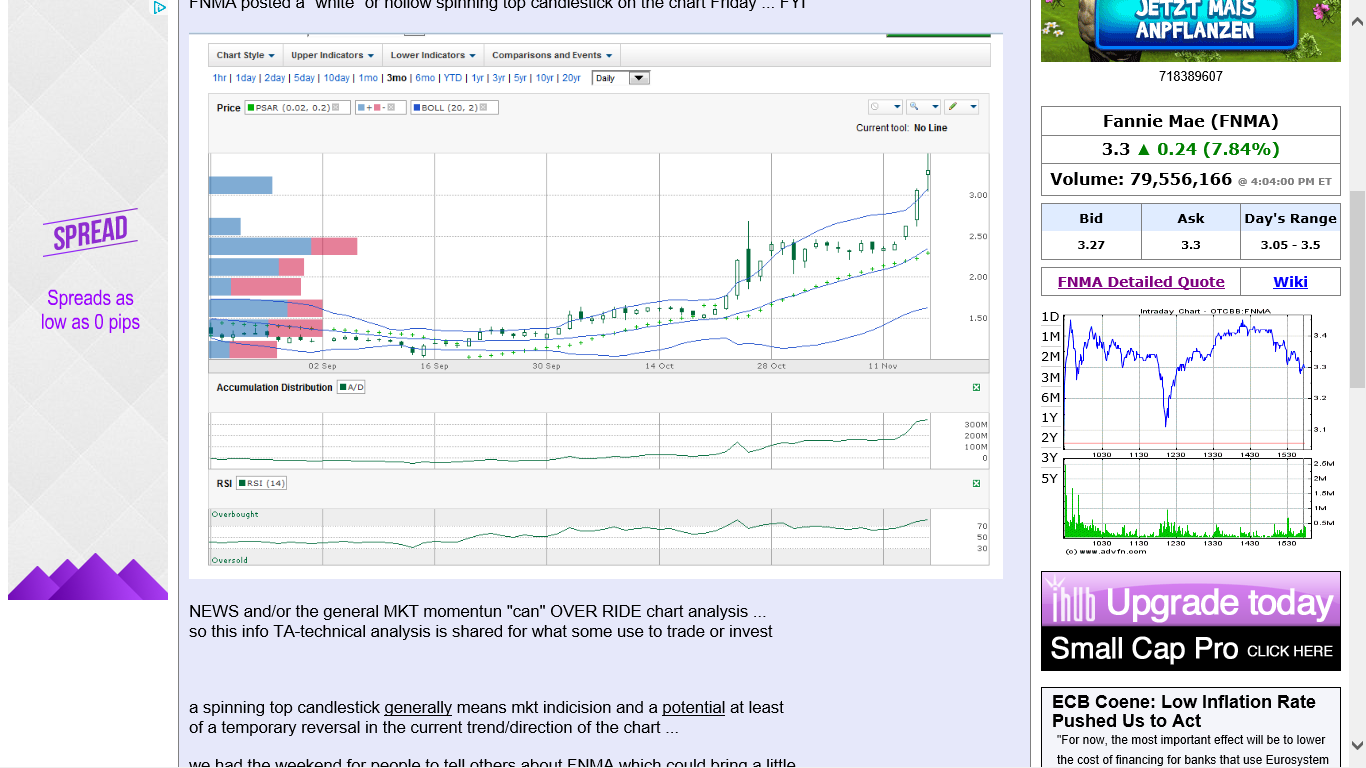Screen dimensions: 1366x768
Task: Select the 1day time range
Action: (246, 78)
